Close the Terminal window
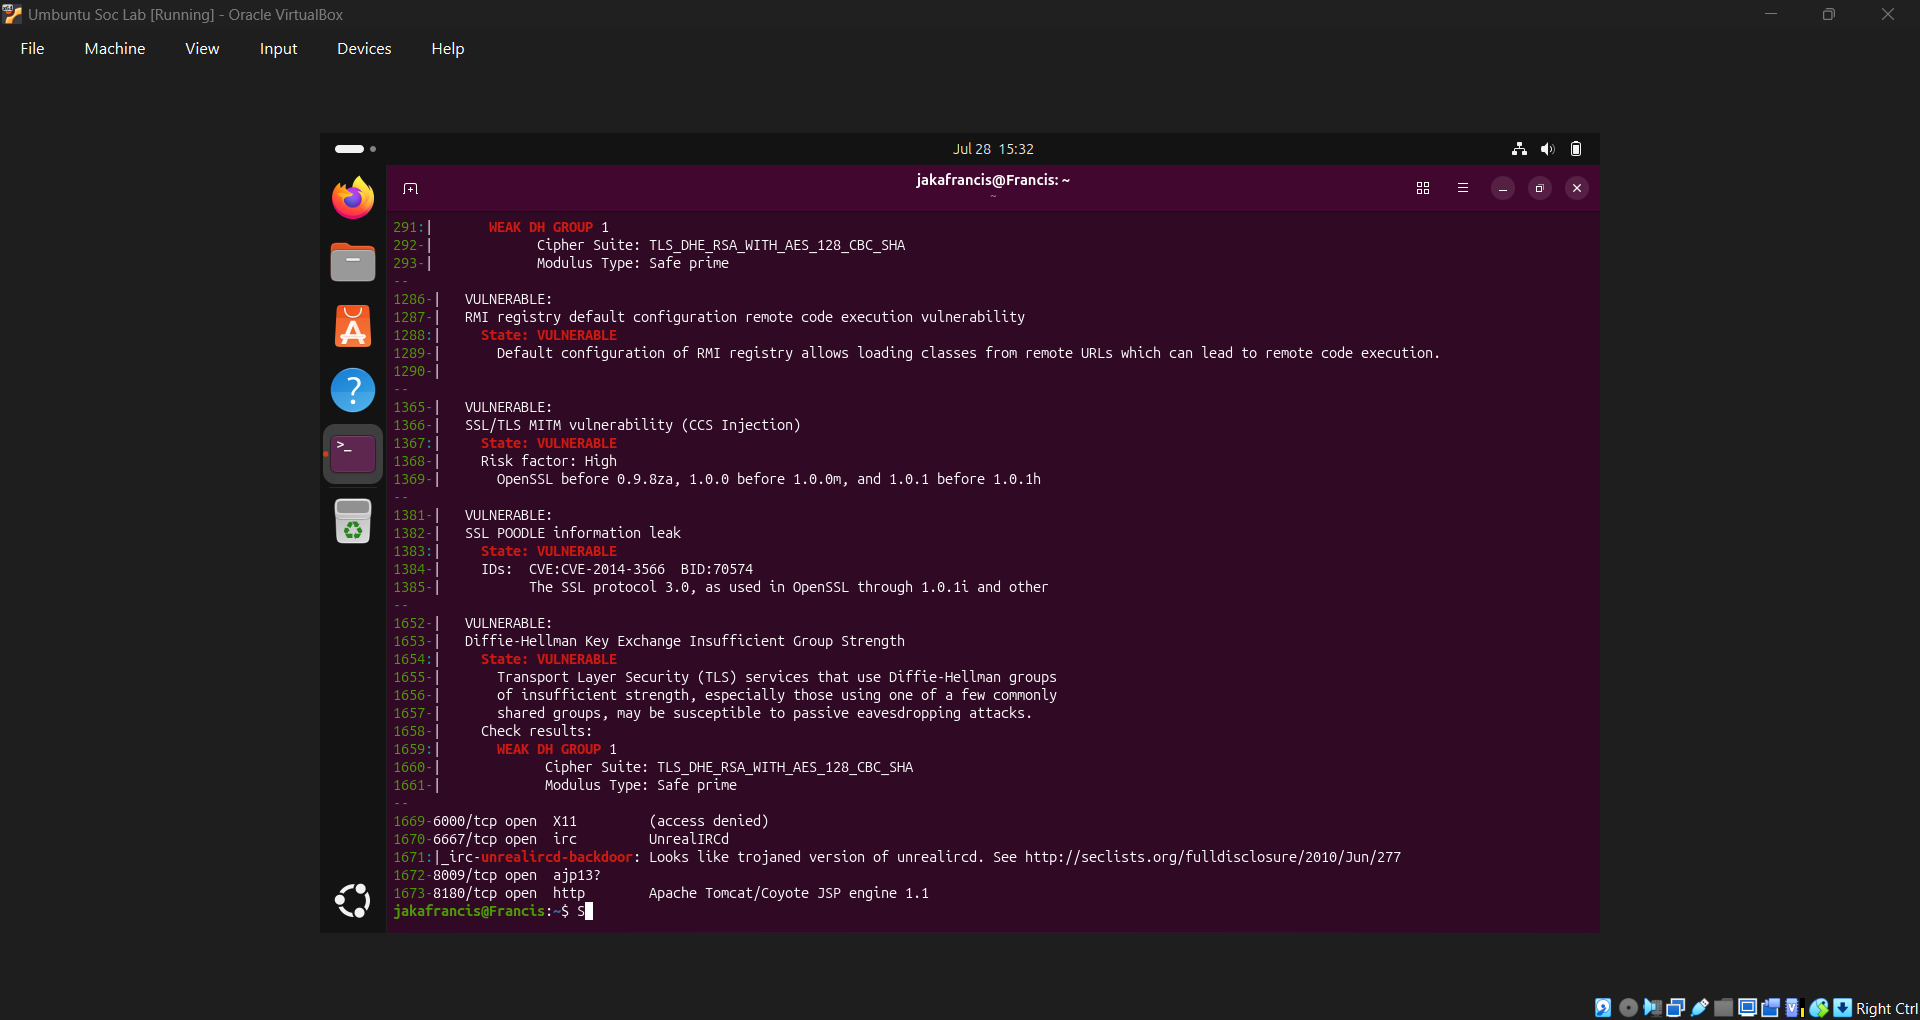This screenshot has width=1920, height=1020. coord(1577,188)
